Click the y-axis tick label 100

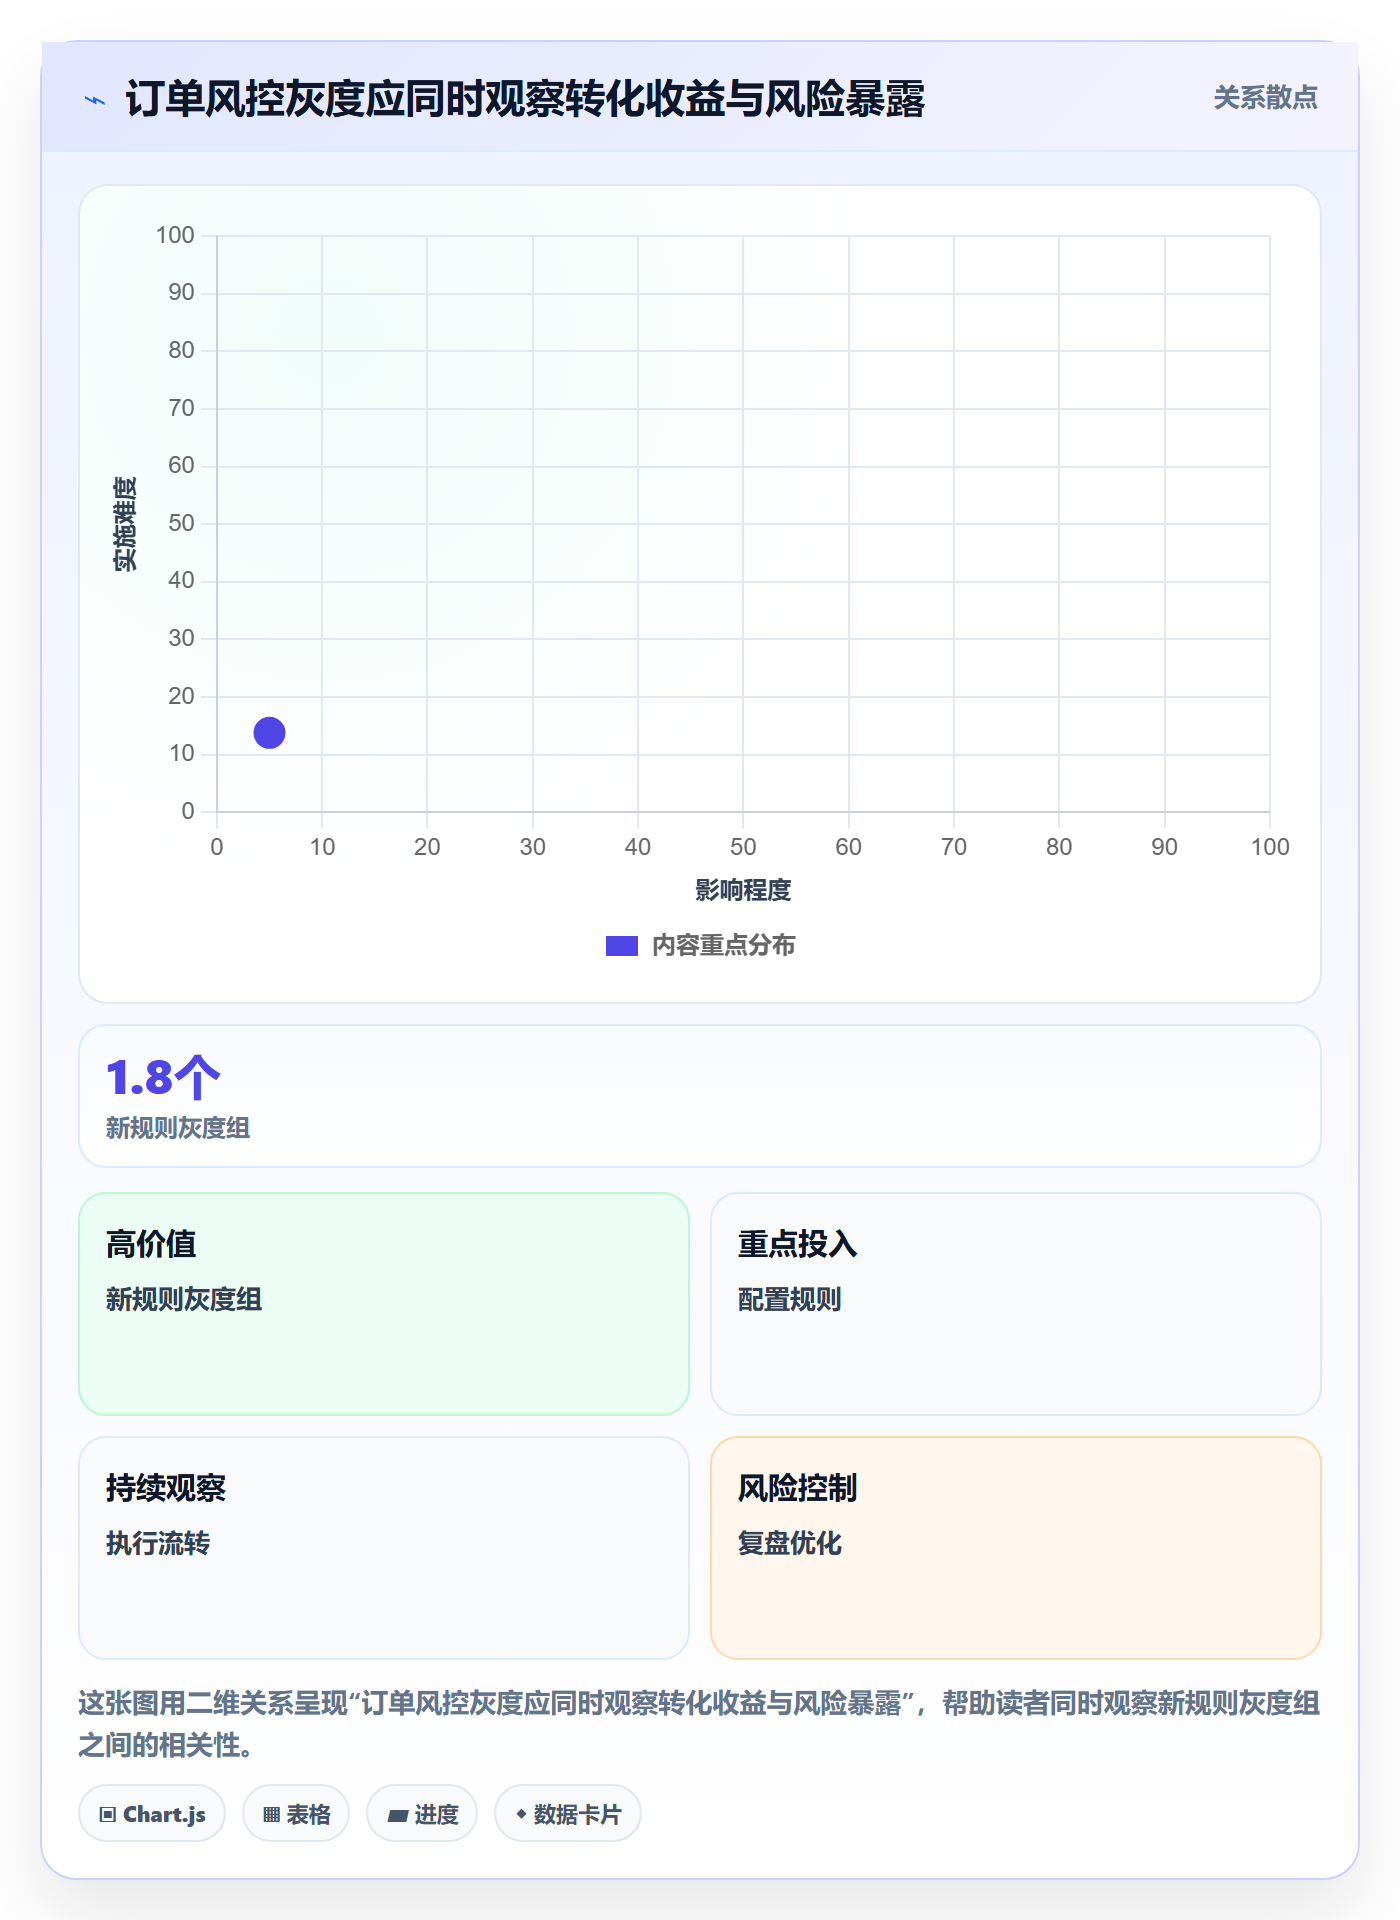[175, 235]
